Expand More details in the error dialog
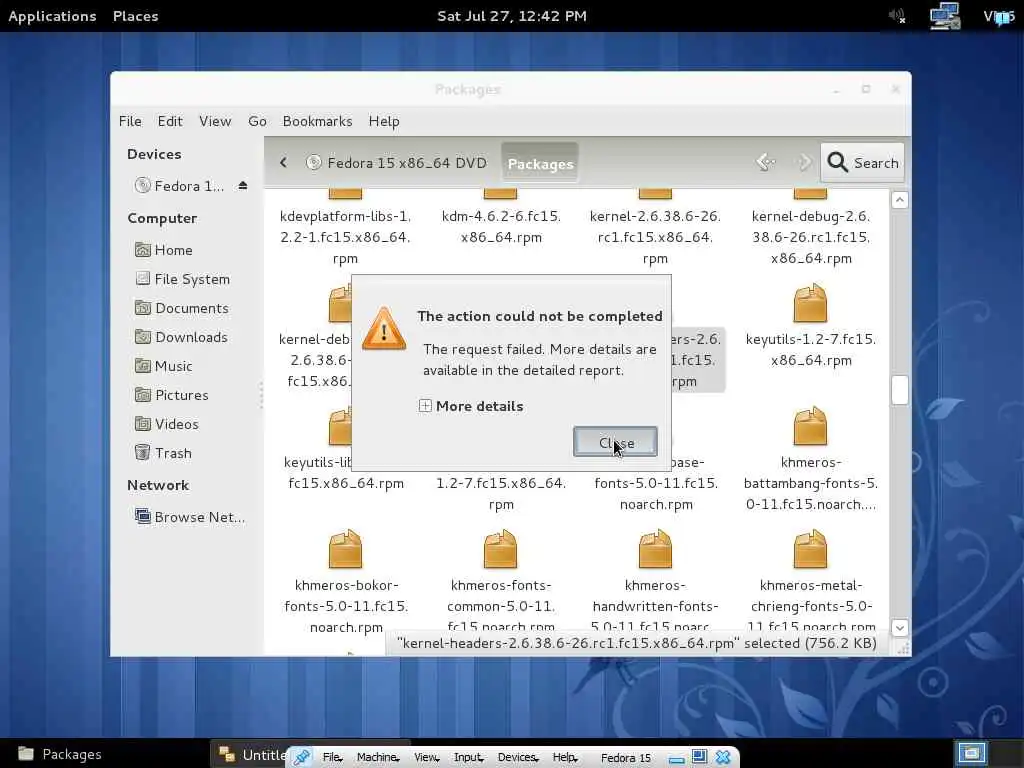 click(x=471, y=406)
